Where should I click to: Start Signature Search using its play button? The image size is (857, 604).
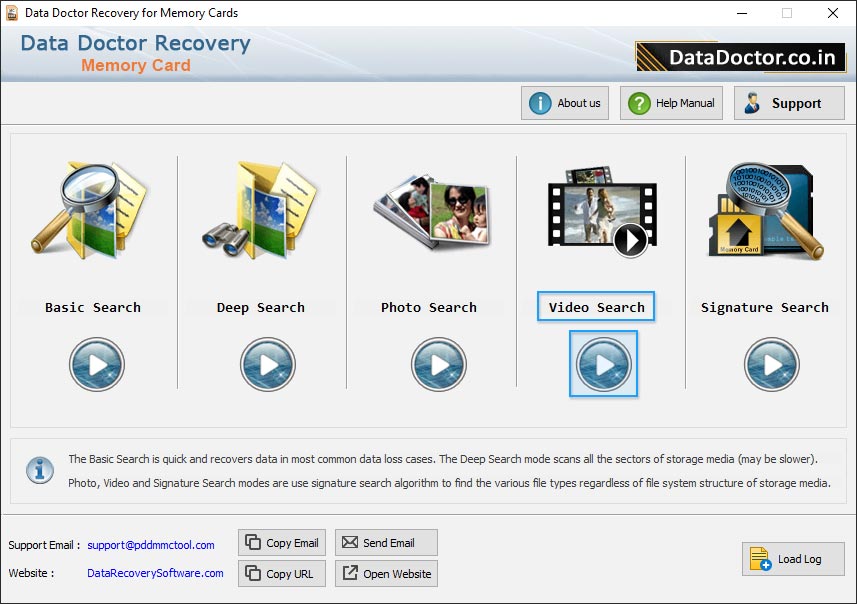pos(771,364)
